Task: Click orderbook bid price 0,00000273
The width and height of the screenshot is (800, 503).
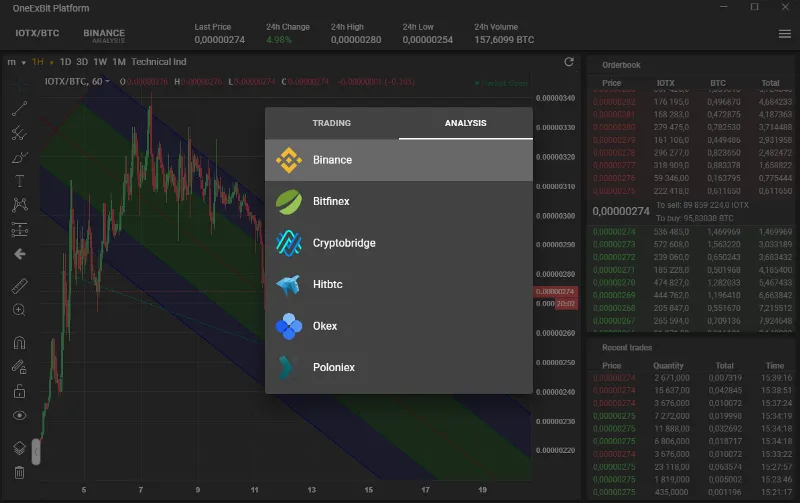Action: point(614,244)
